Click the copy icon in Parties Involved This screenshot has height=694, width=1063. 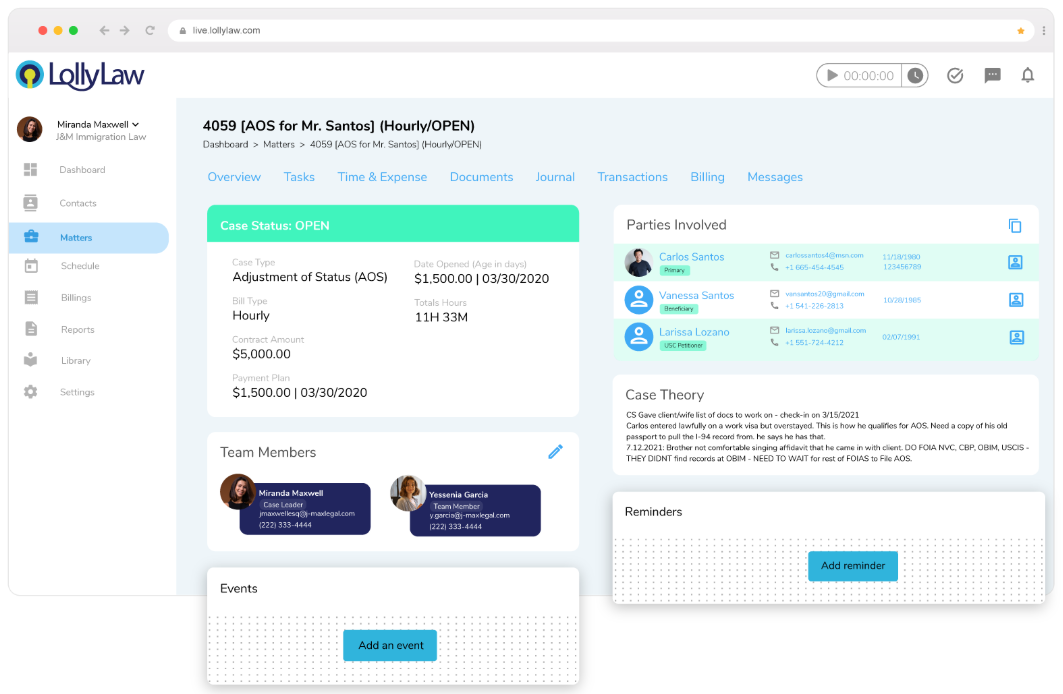click(1015, 226)
